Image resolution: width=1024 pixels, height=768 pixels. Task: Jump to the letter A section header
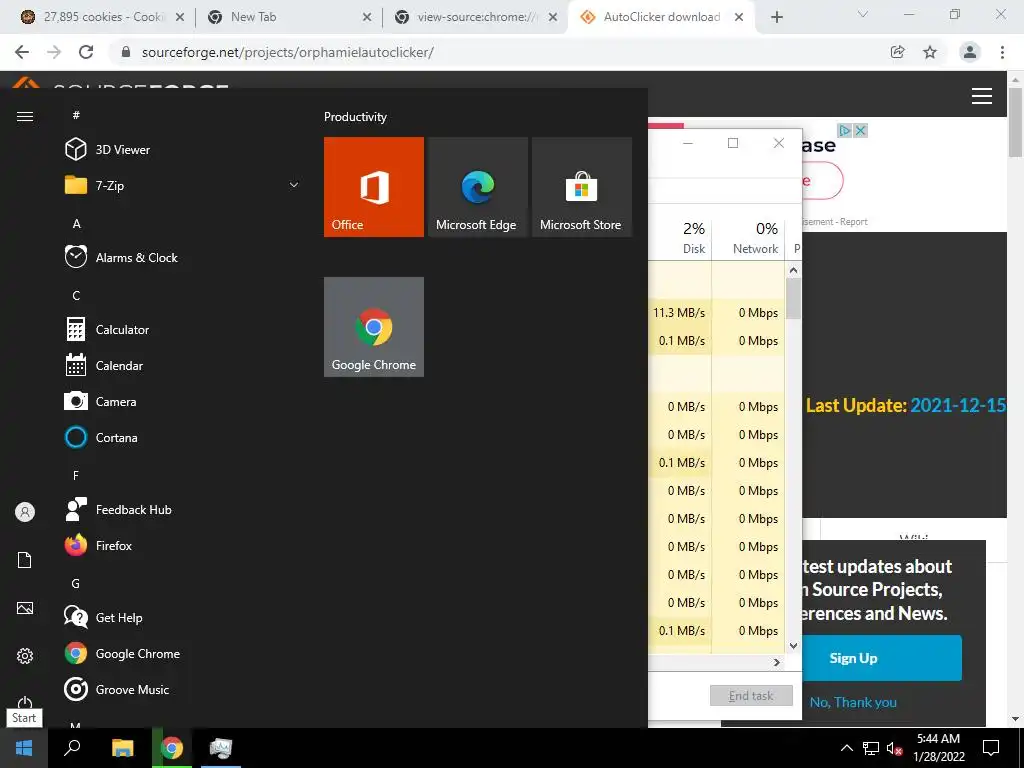coord(76,224)
